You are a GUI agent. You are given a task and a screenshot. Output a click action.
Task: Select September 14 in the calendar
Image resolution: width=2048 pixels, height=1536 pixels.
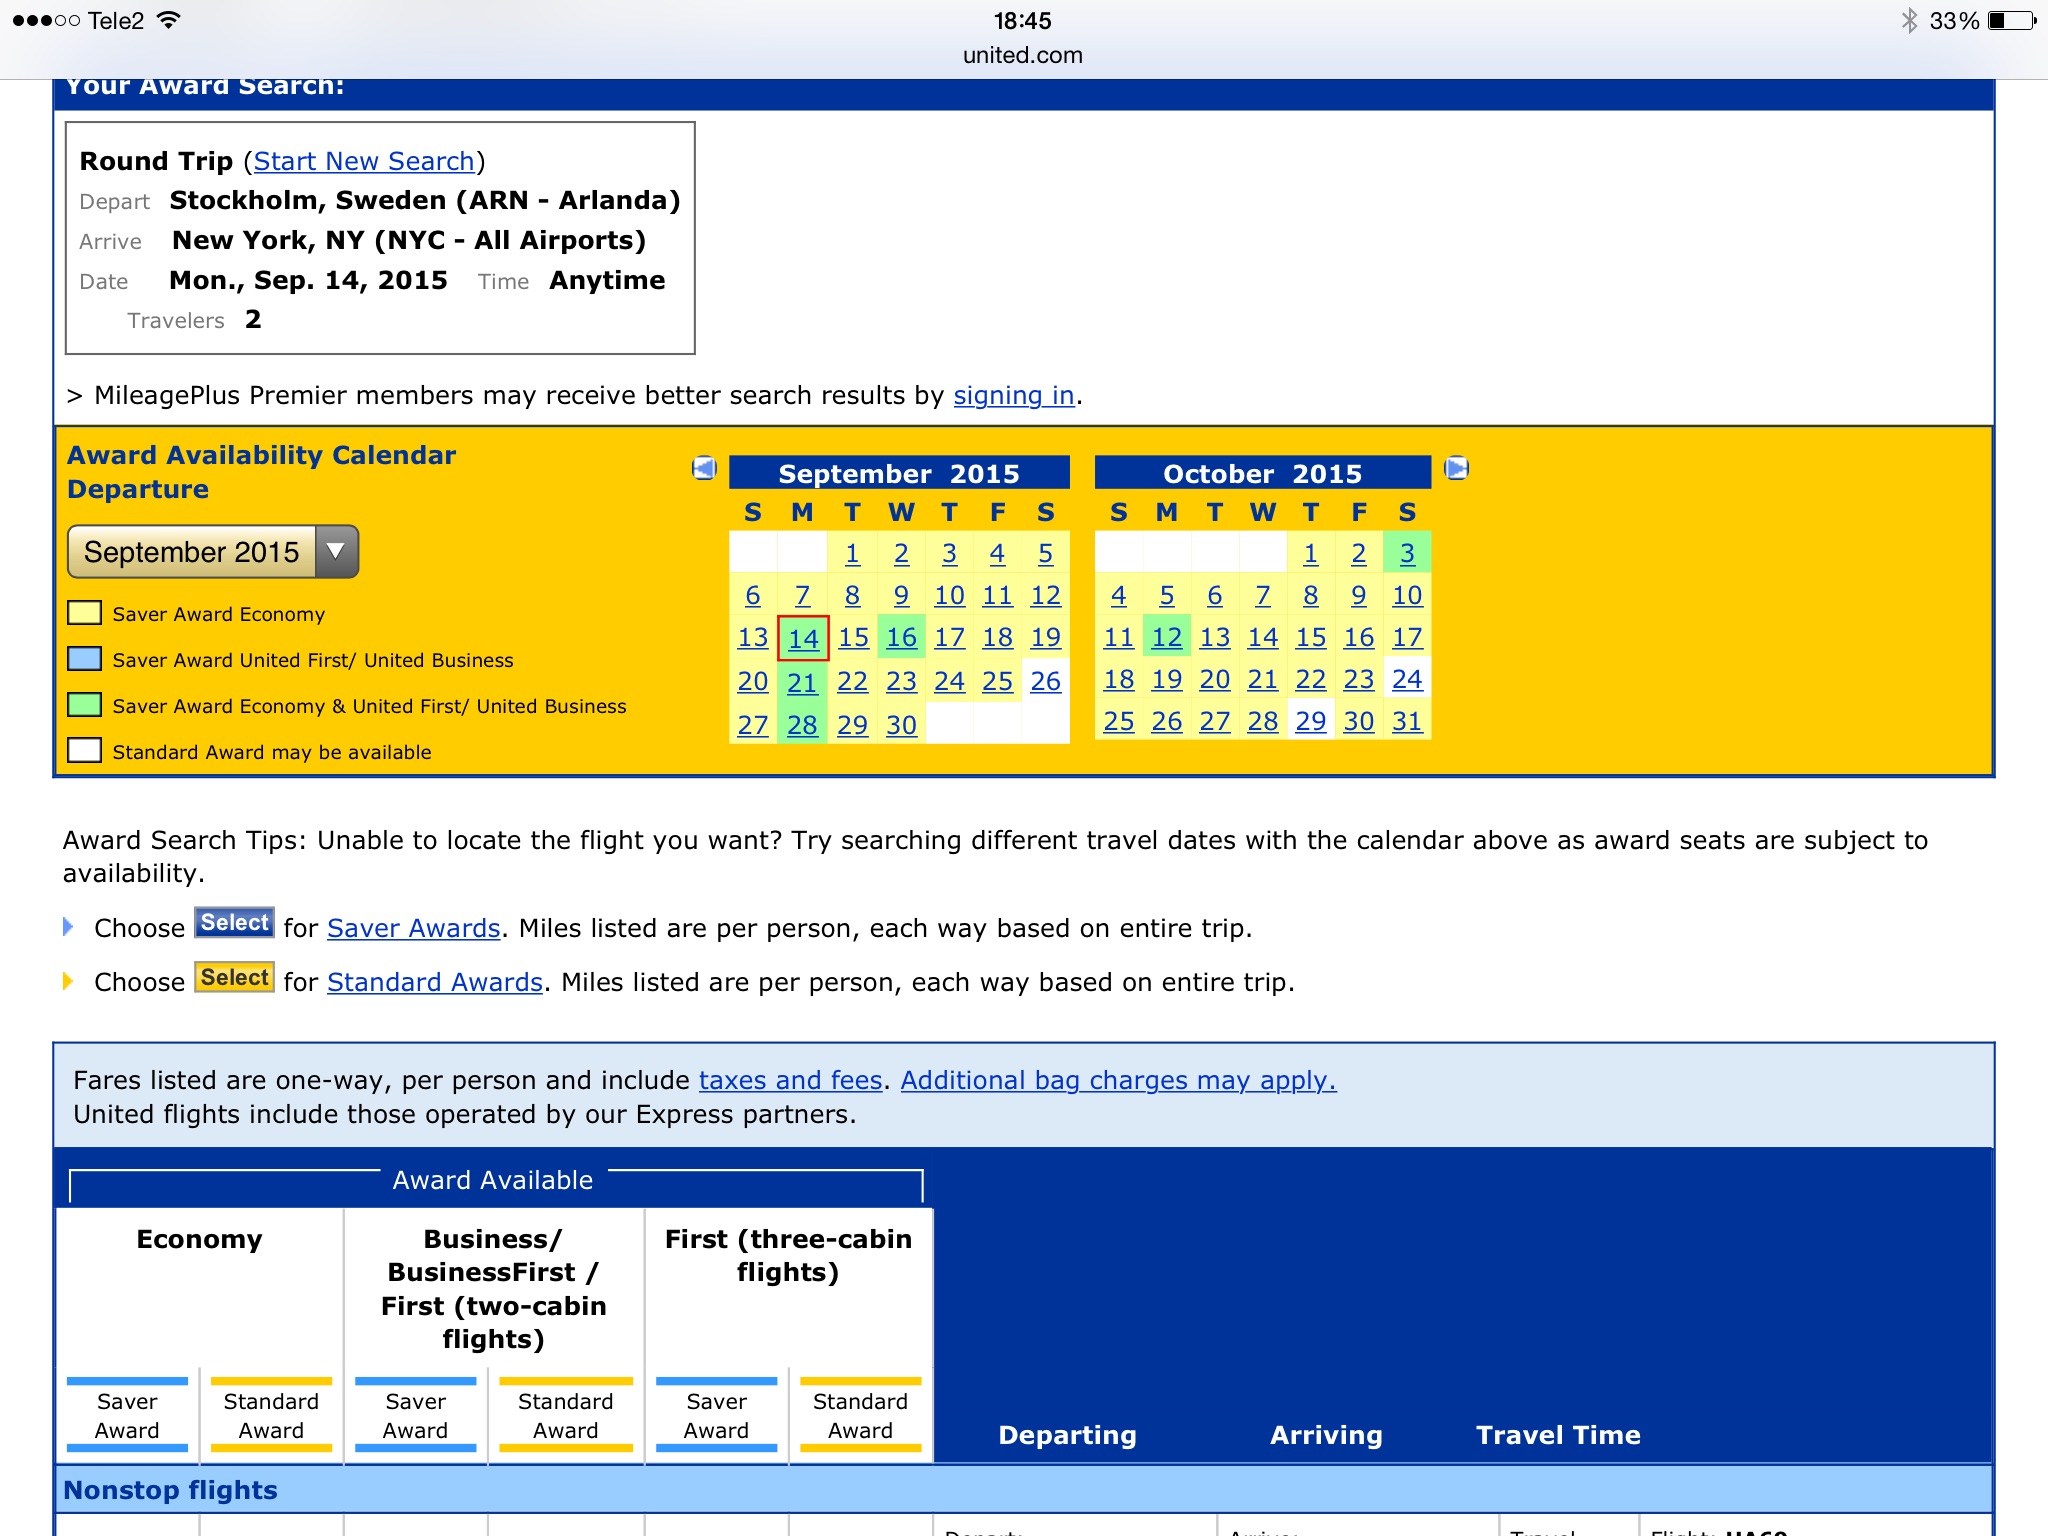[x=803, y=639]
